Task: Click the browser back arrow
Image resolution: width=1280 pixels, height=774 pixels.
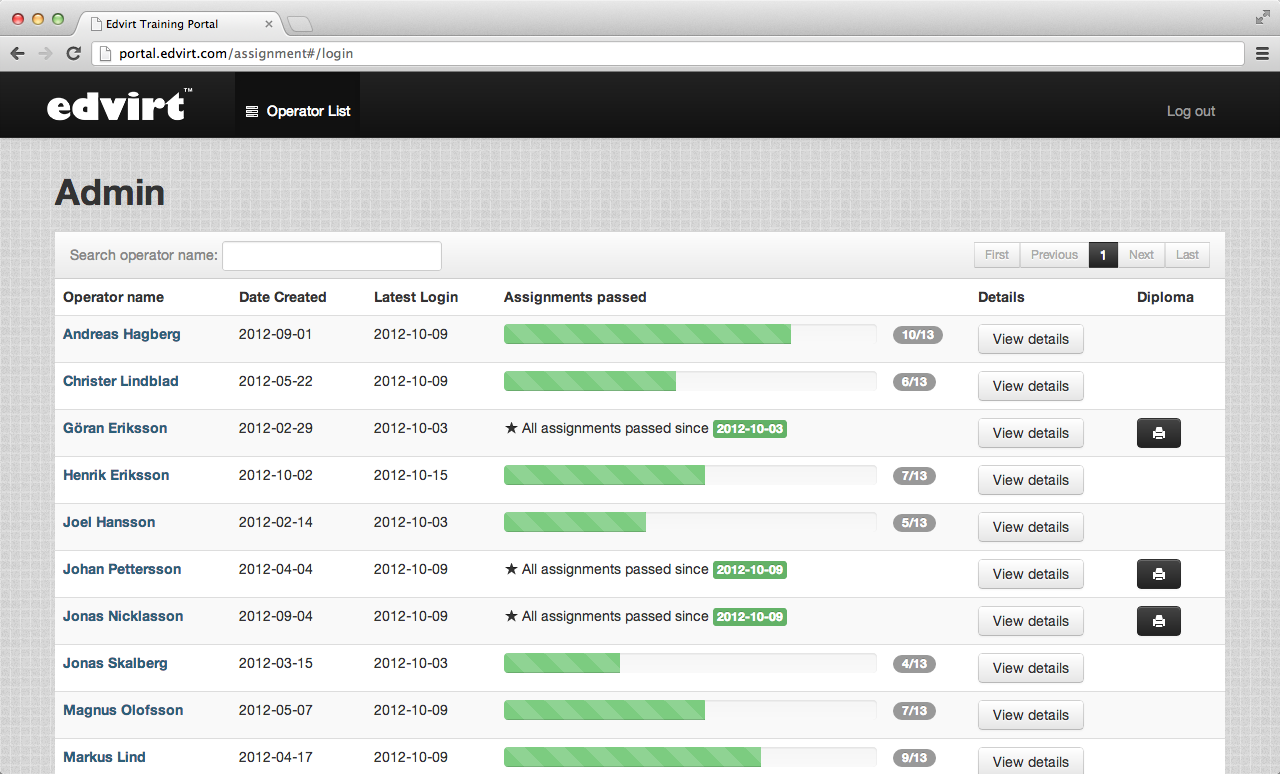Action: 17,53
